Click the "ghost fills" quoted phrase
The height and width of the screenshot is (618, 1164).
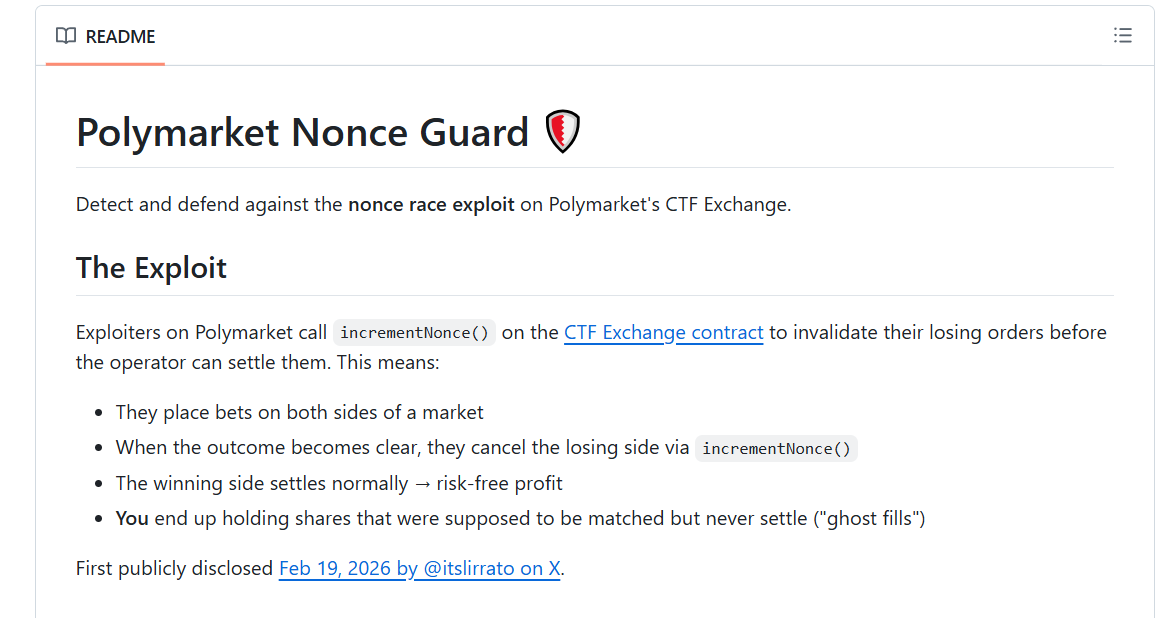869,518
